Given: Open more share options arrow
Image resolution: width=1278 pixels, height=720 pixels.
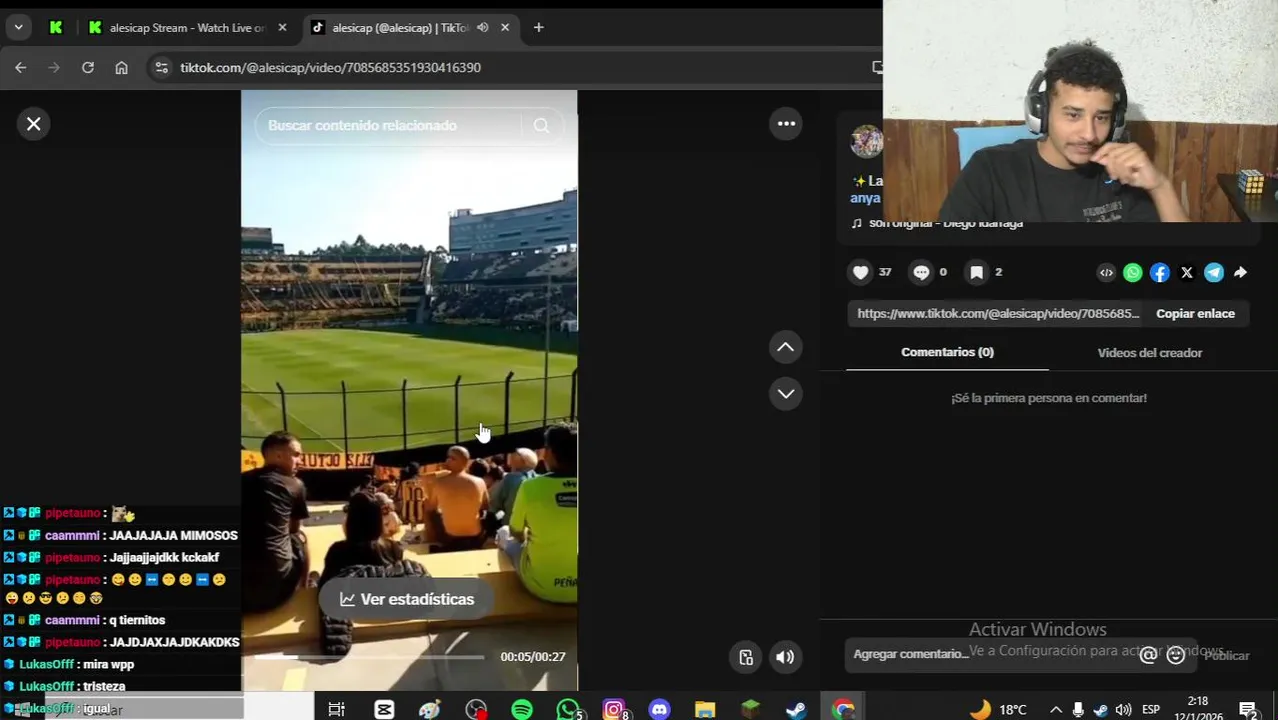Looking at the screenshot, I should pos(1240,272).
